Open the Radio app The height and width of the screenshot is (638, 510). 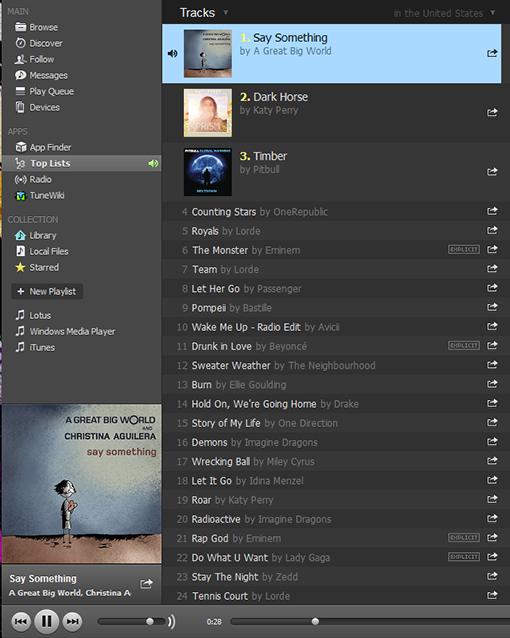(x=33, y=179)
